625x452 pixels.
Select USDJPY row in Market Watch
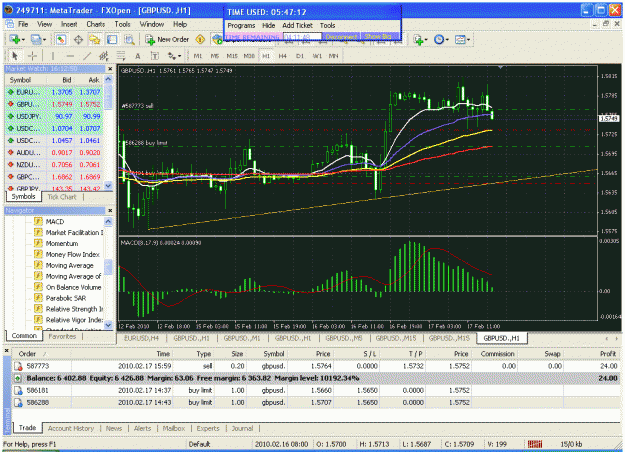coord(54,116)
